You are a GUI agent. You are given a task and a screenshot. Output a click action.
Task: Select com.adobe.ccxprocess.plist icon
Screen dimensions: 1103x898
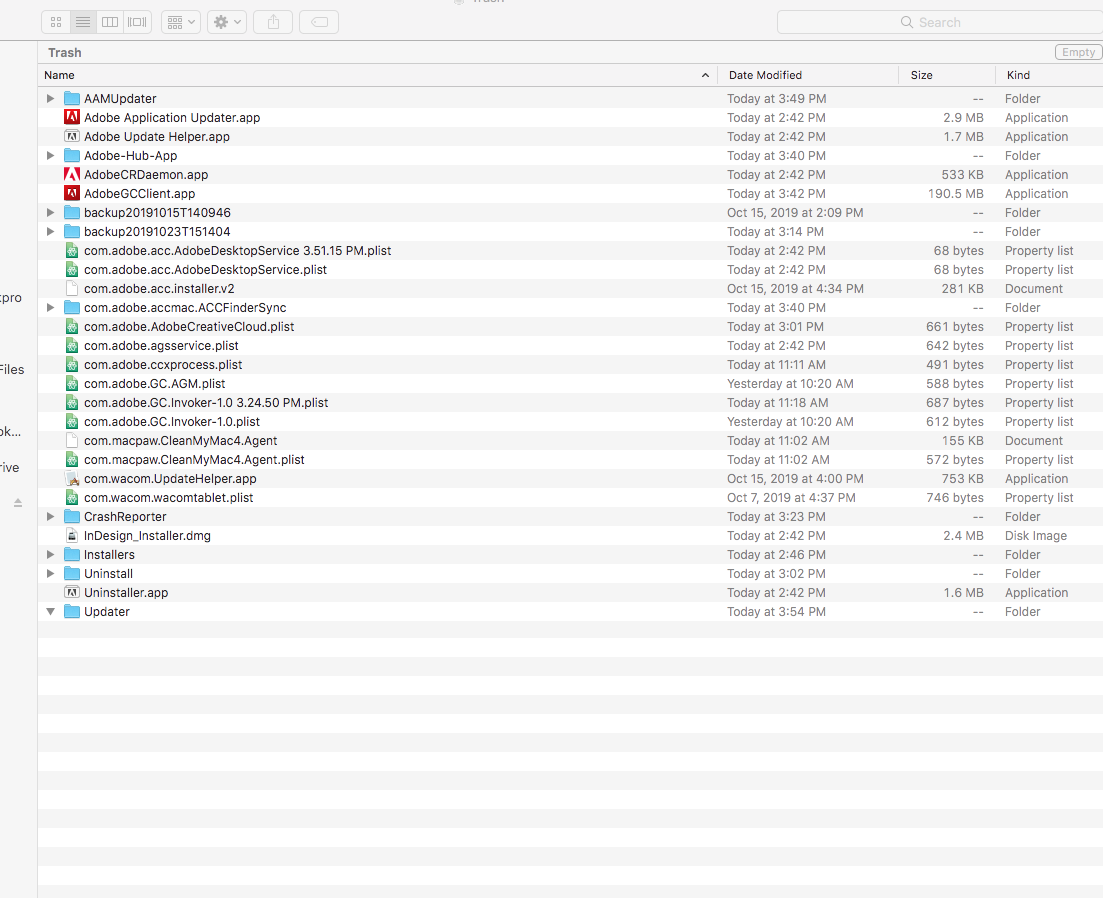tap(72, 364)
